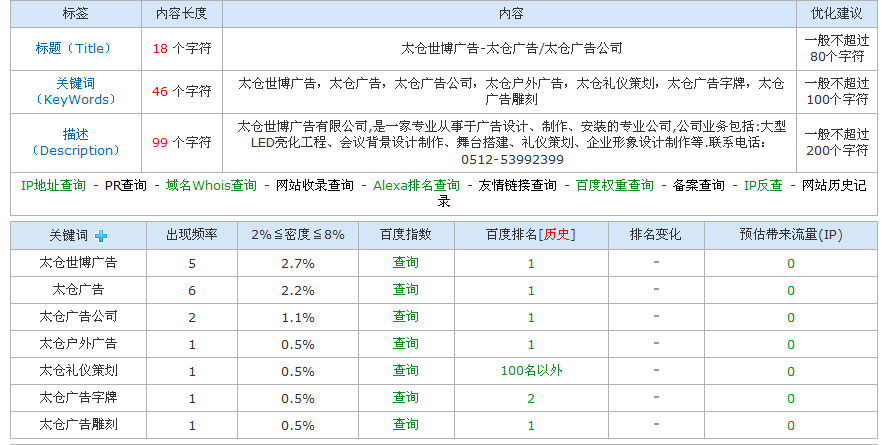Click 一般不超过200个字符 suggestion
Screen dimensions: 882x445
pyautogui.click(x=837, y=142)
